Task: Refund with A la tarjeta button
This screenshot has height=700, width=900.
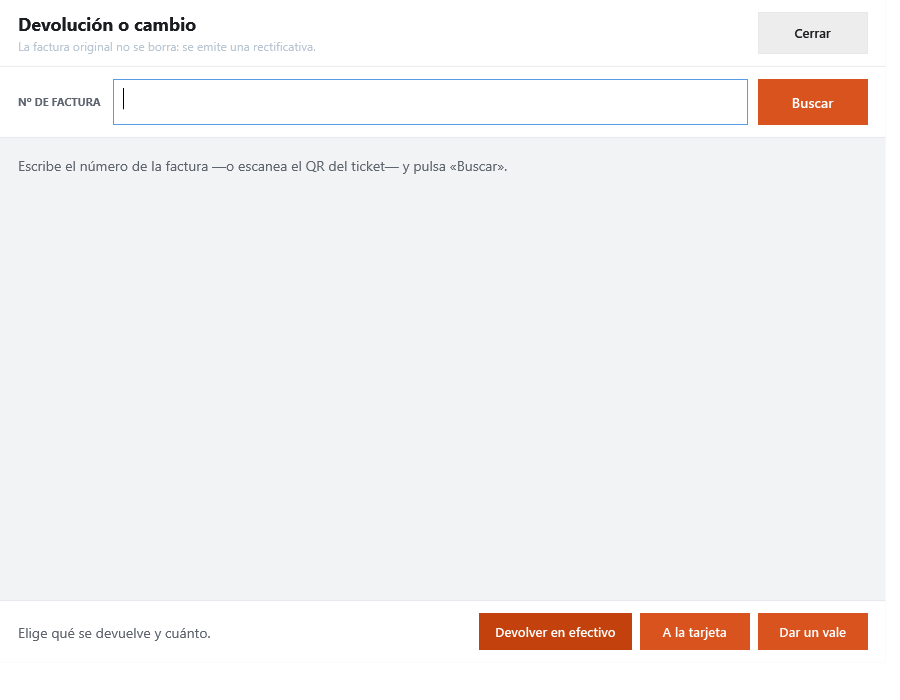Action: point(695,632)
